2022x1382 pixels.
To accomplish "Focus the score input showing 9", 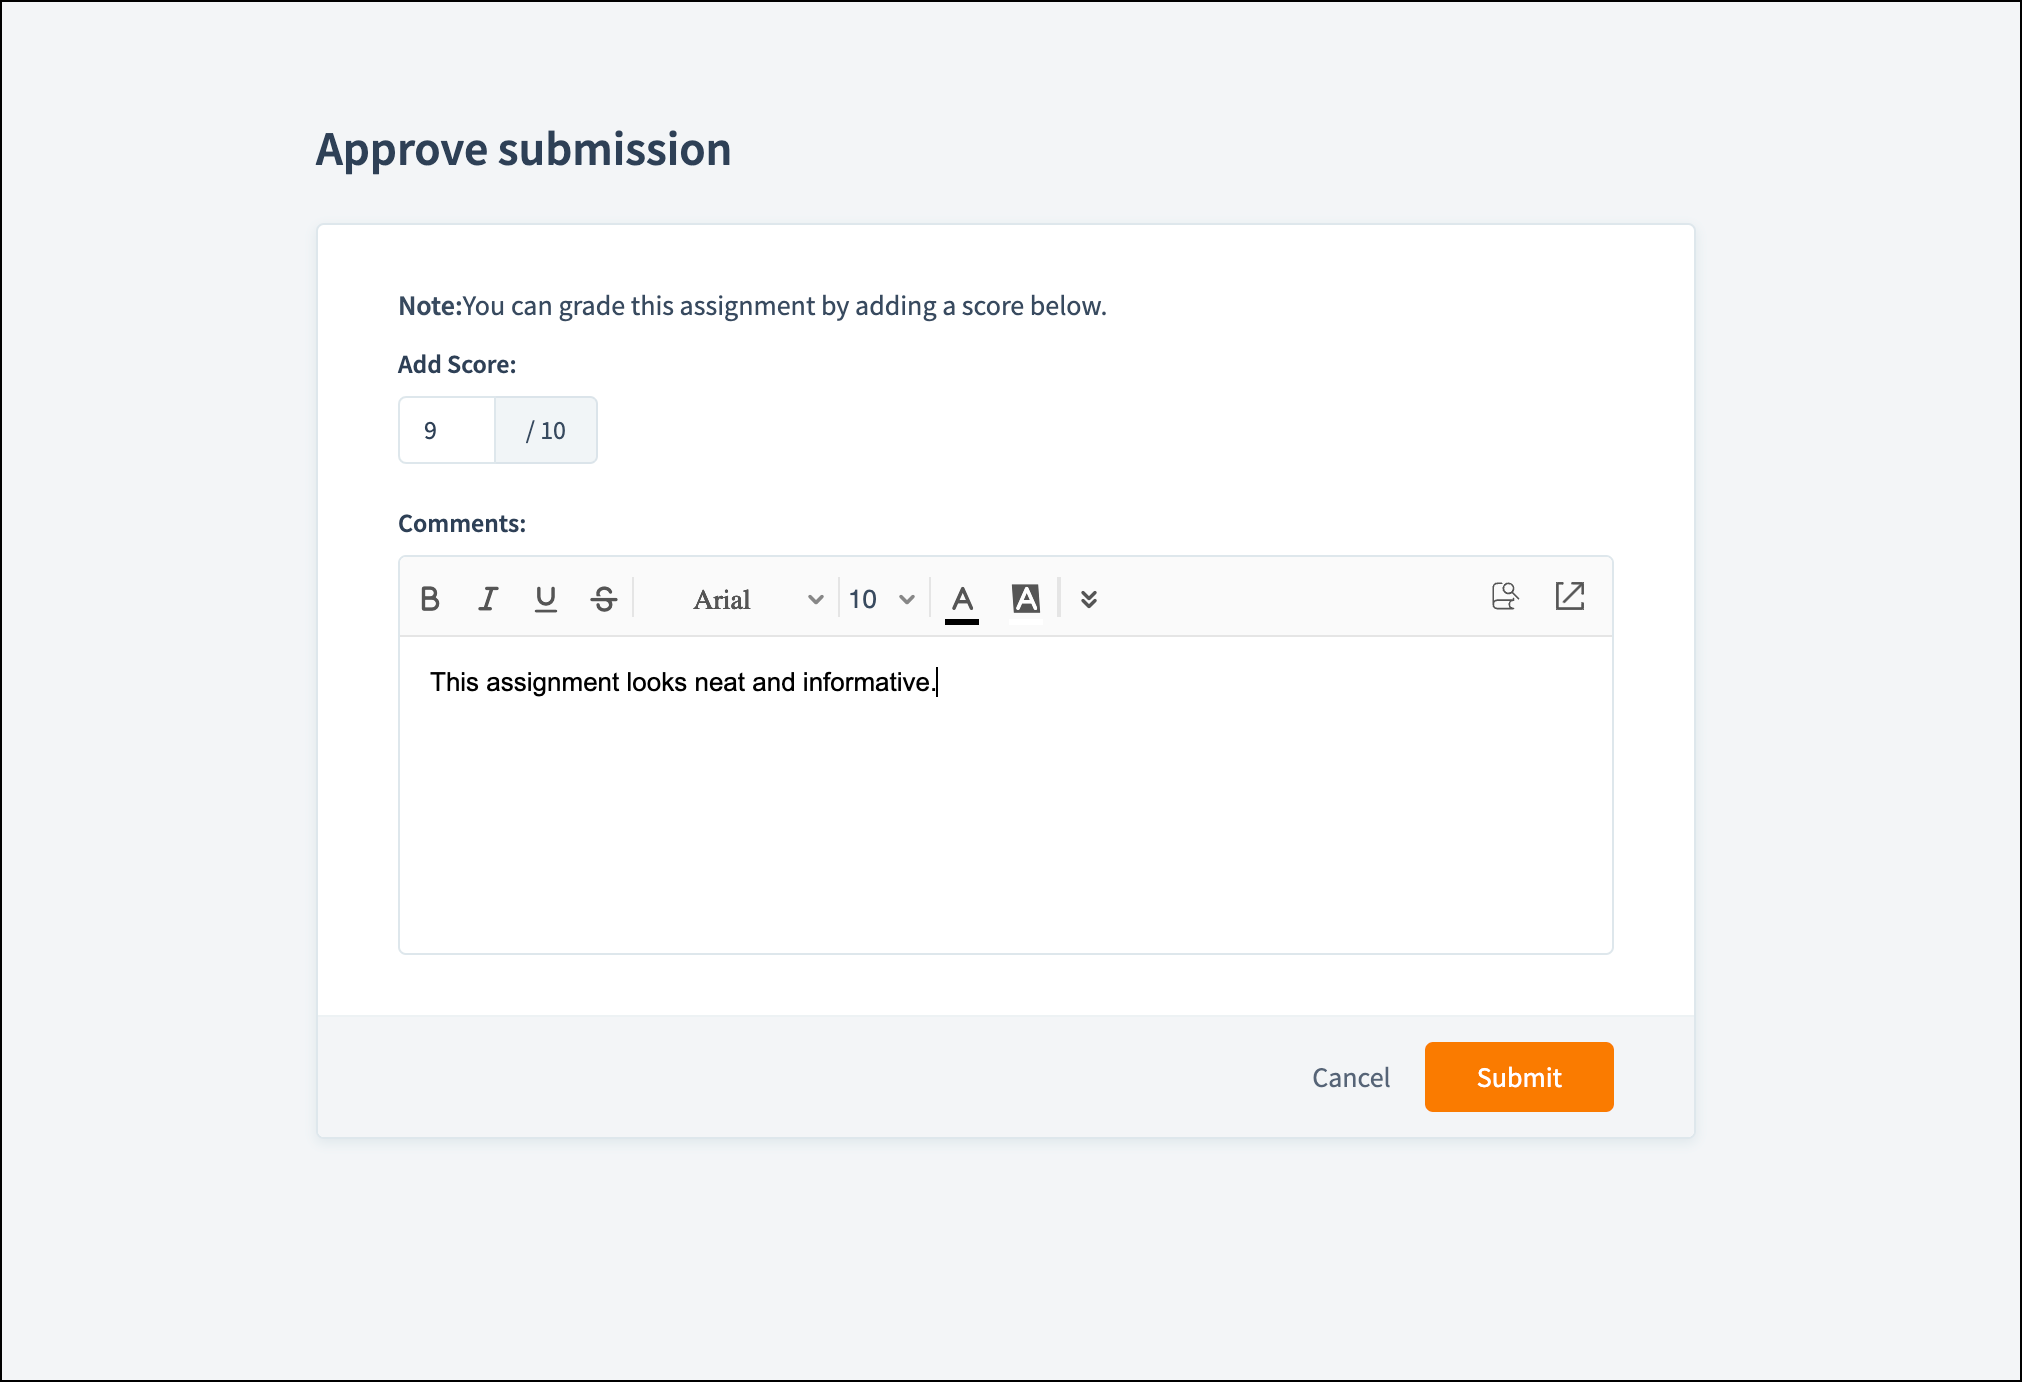I will pyautogui.click(x=447, y=431).
